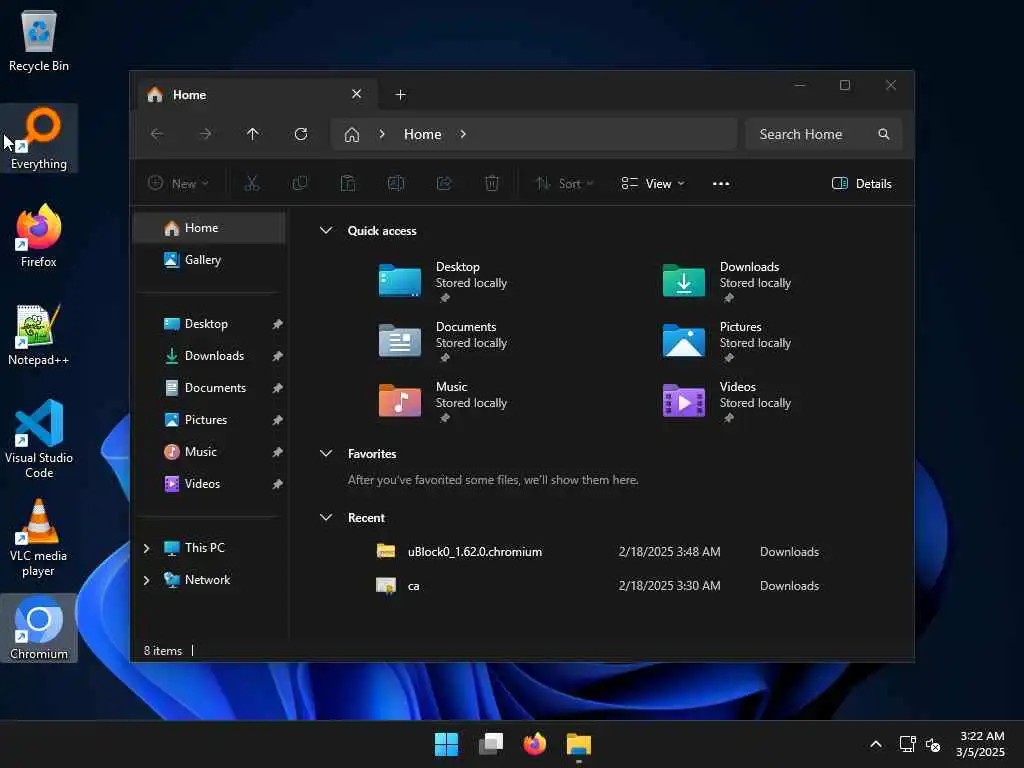Image resolution: width=1024 pixels, height=768 pixels.
Task: Select Home in the navigation pane
Action: pyautogui.click(x=209, y=228)
